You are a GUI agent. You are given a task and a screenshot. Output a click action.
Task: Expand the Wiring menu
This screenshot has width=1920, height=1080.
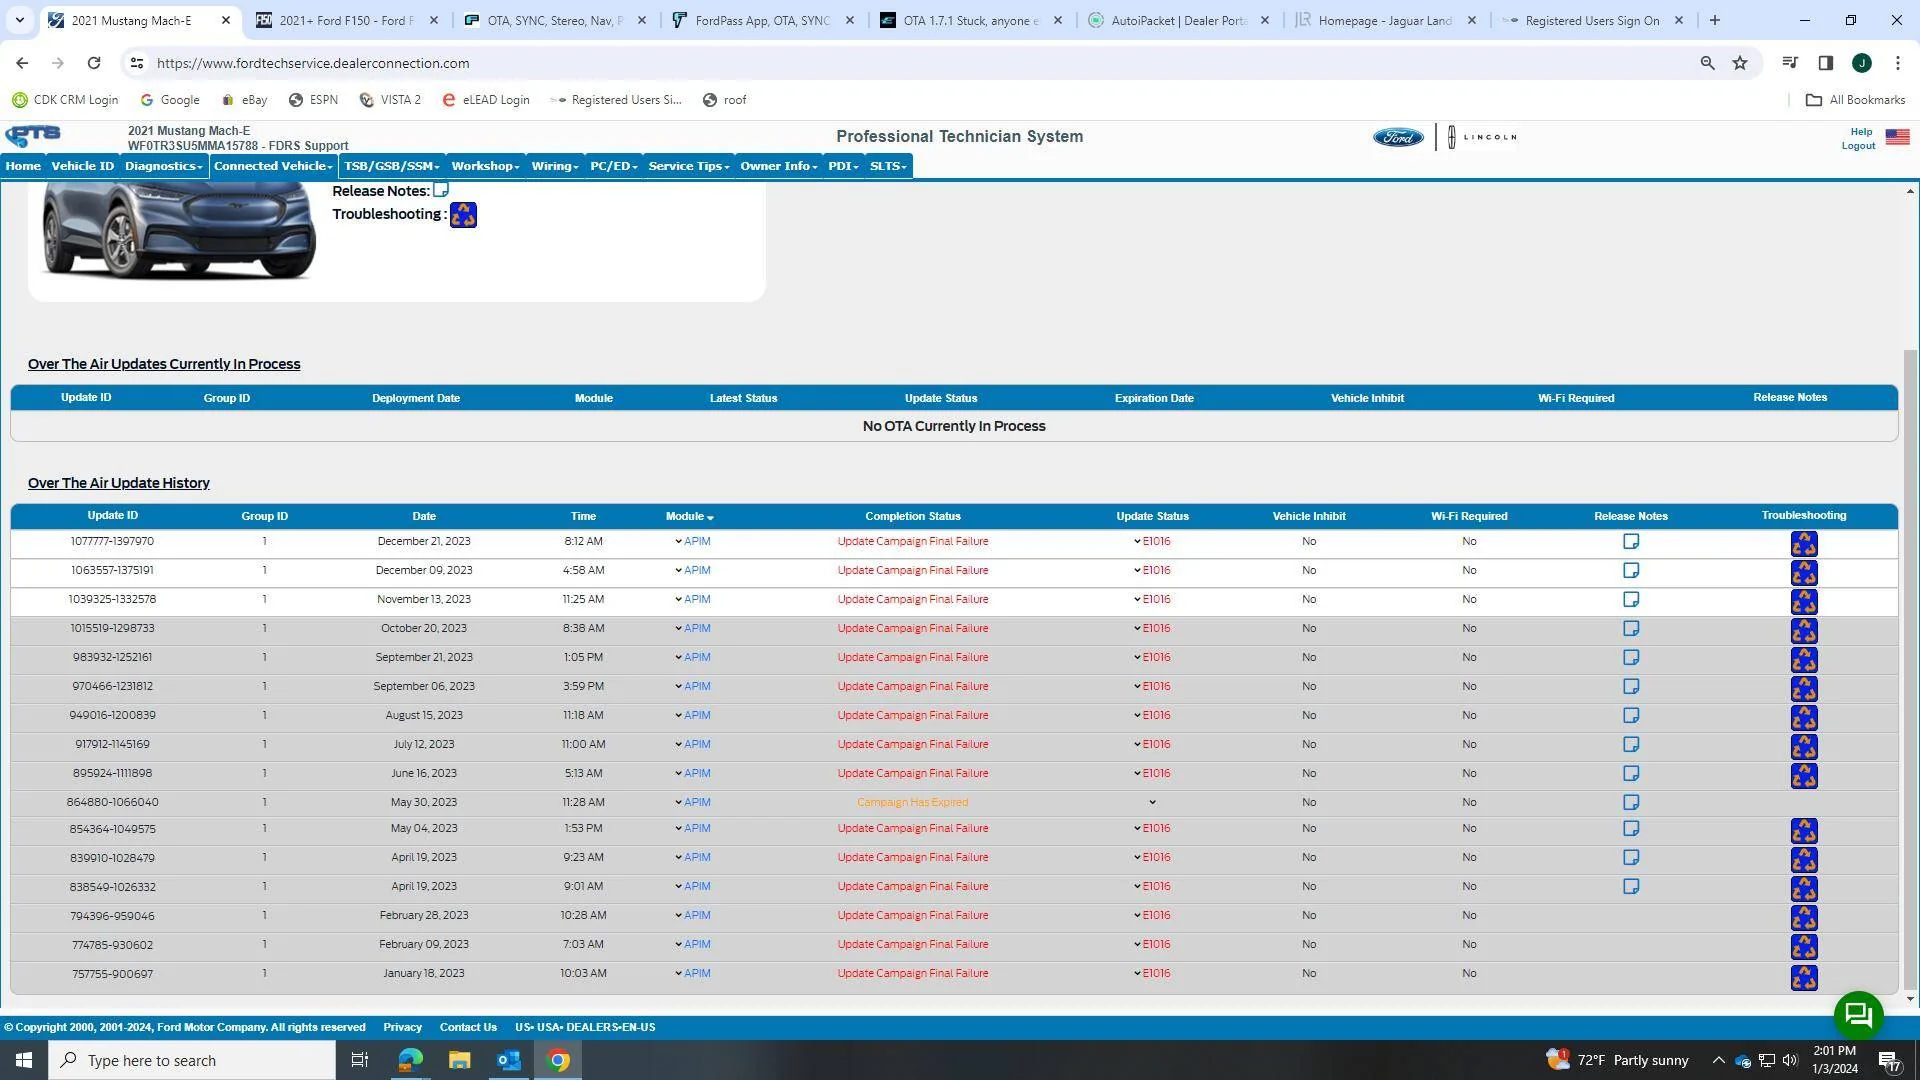coord(555,166)
